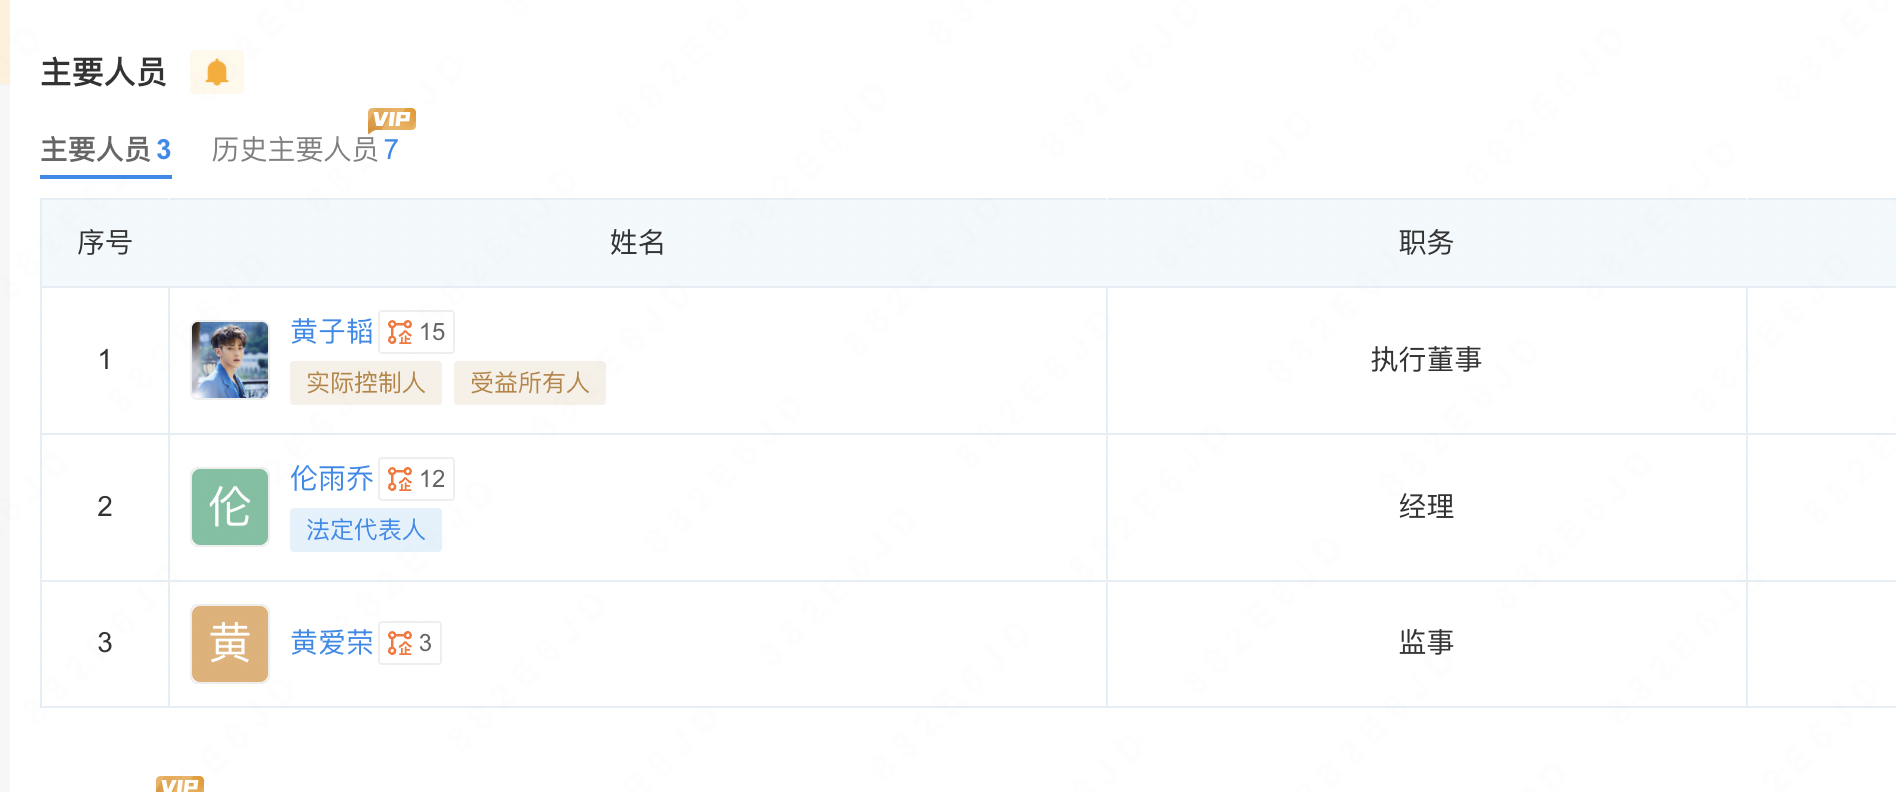This screenshot has height=792, width=1896.
Task: Click the 法定代表人 tag
Action: point(366,530)
